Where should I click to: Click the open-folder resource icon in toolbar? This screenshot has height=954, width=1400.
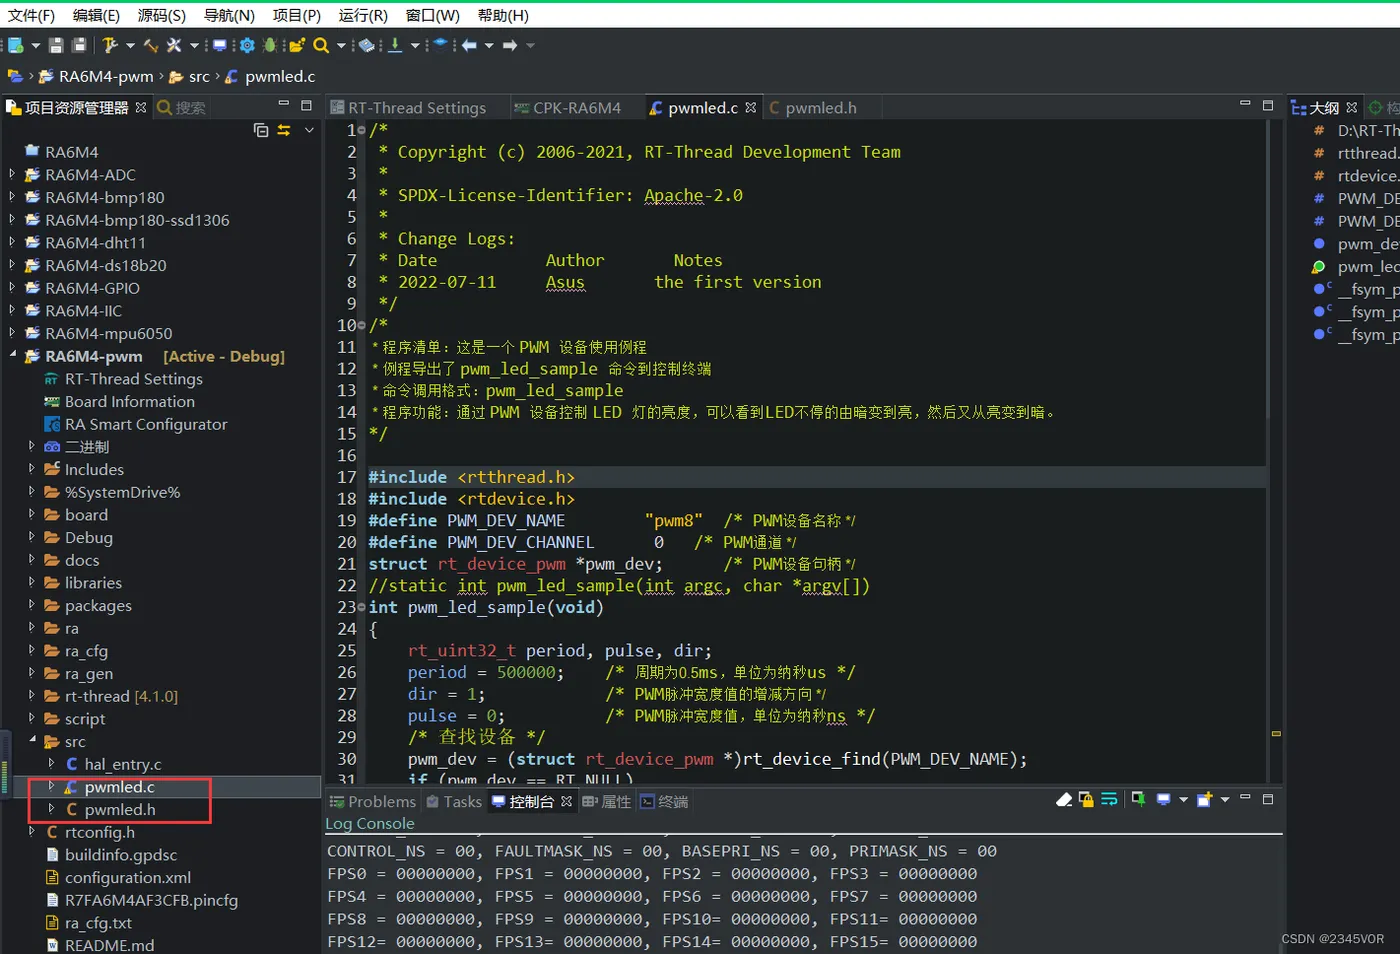coord(297,45)
